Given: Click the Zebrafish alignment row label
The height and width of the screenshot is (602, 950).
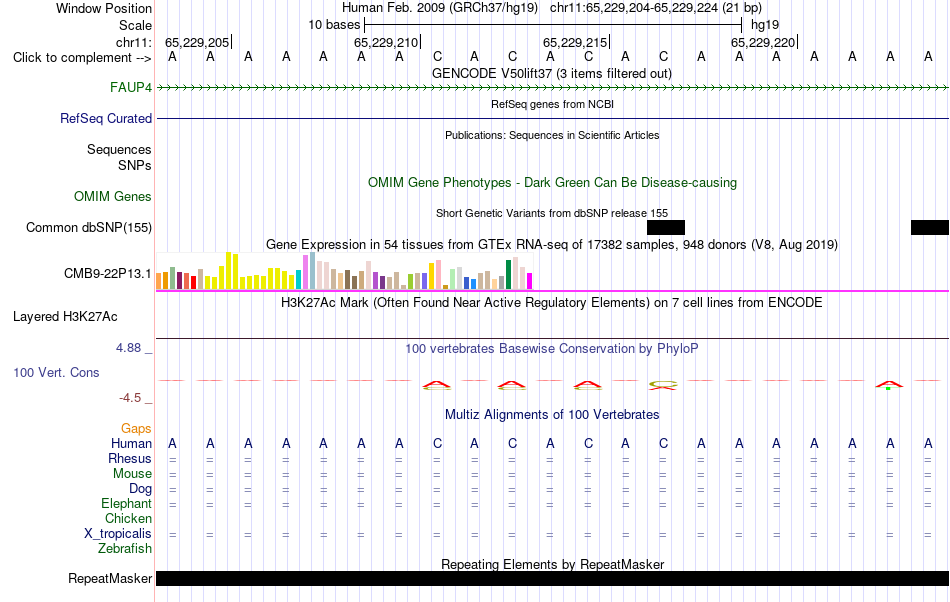Looking at the screenshot, I should (x=125, y=548).
